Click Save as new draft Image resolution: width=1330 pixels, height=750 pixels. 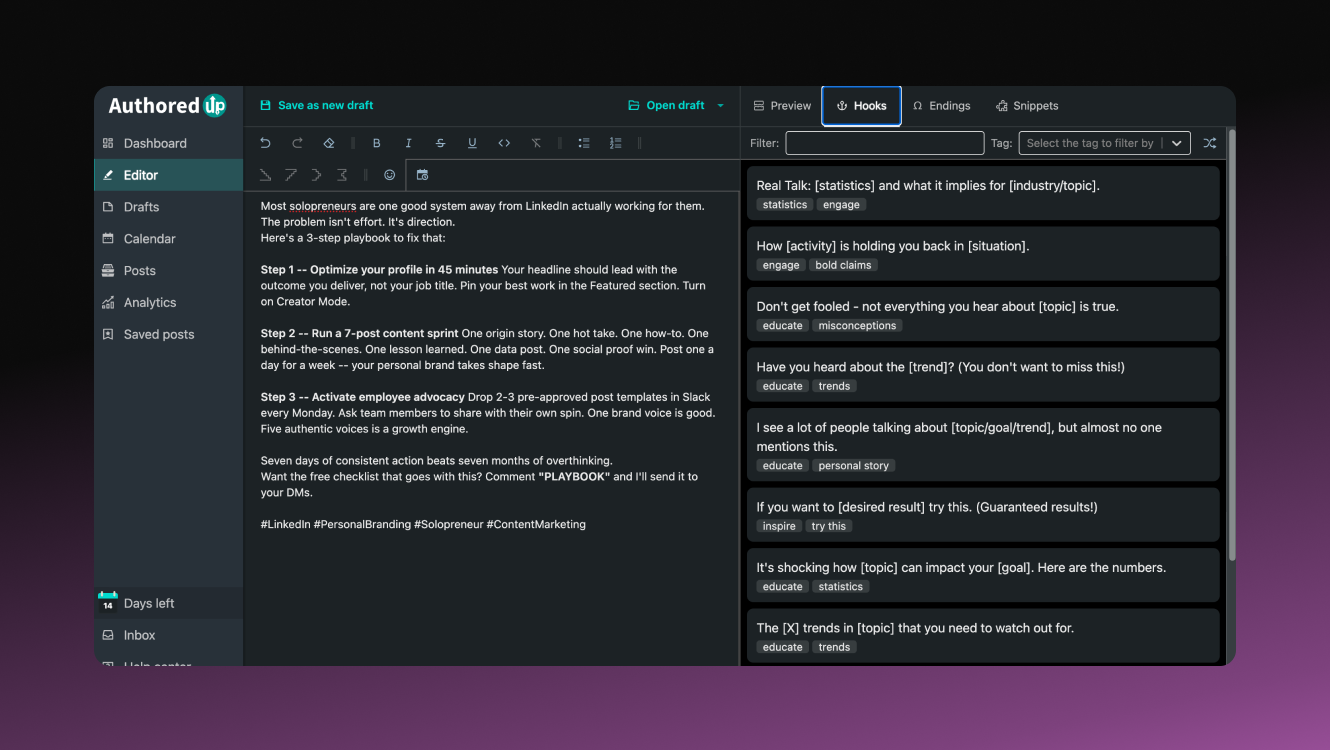[x=316, y=106]
